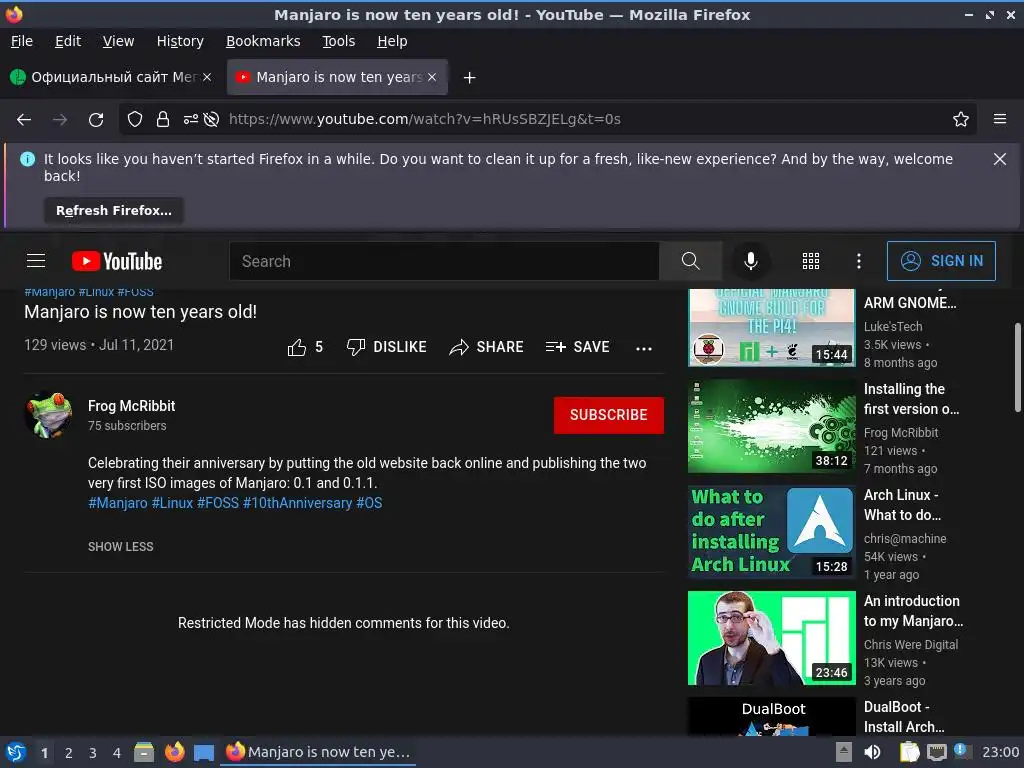Open the YouTube apps grid
This screenshot has width=1024, height=768.
coord(810,261)
